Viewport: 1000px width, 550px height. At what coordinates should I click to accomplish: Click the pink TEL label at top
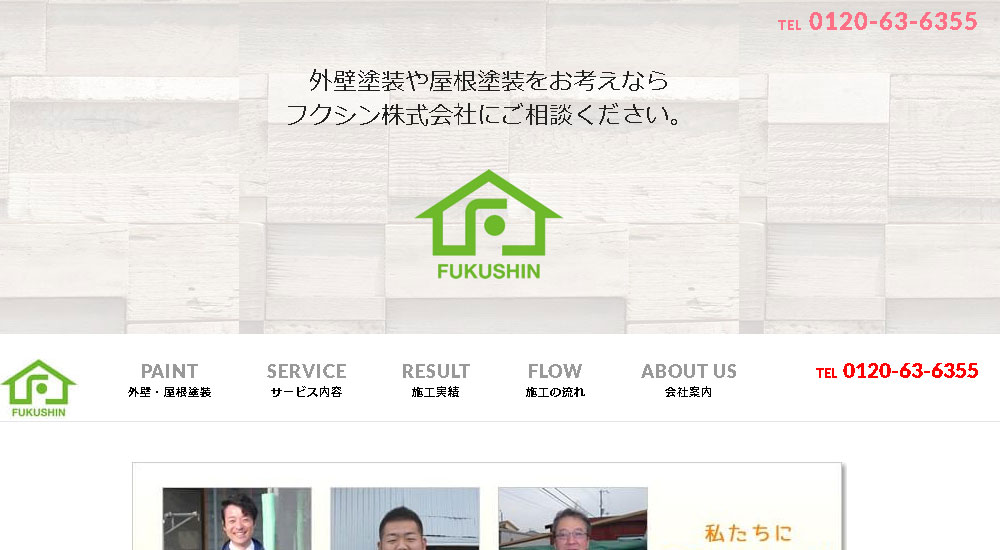[789, 25]
